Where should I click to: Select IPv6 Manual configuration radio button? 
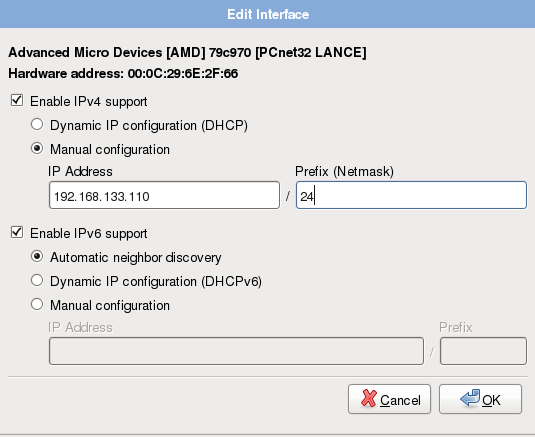pos(37,304)
